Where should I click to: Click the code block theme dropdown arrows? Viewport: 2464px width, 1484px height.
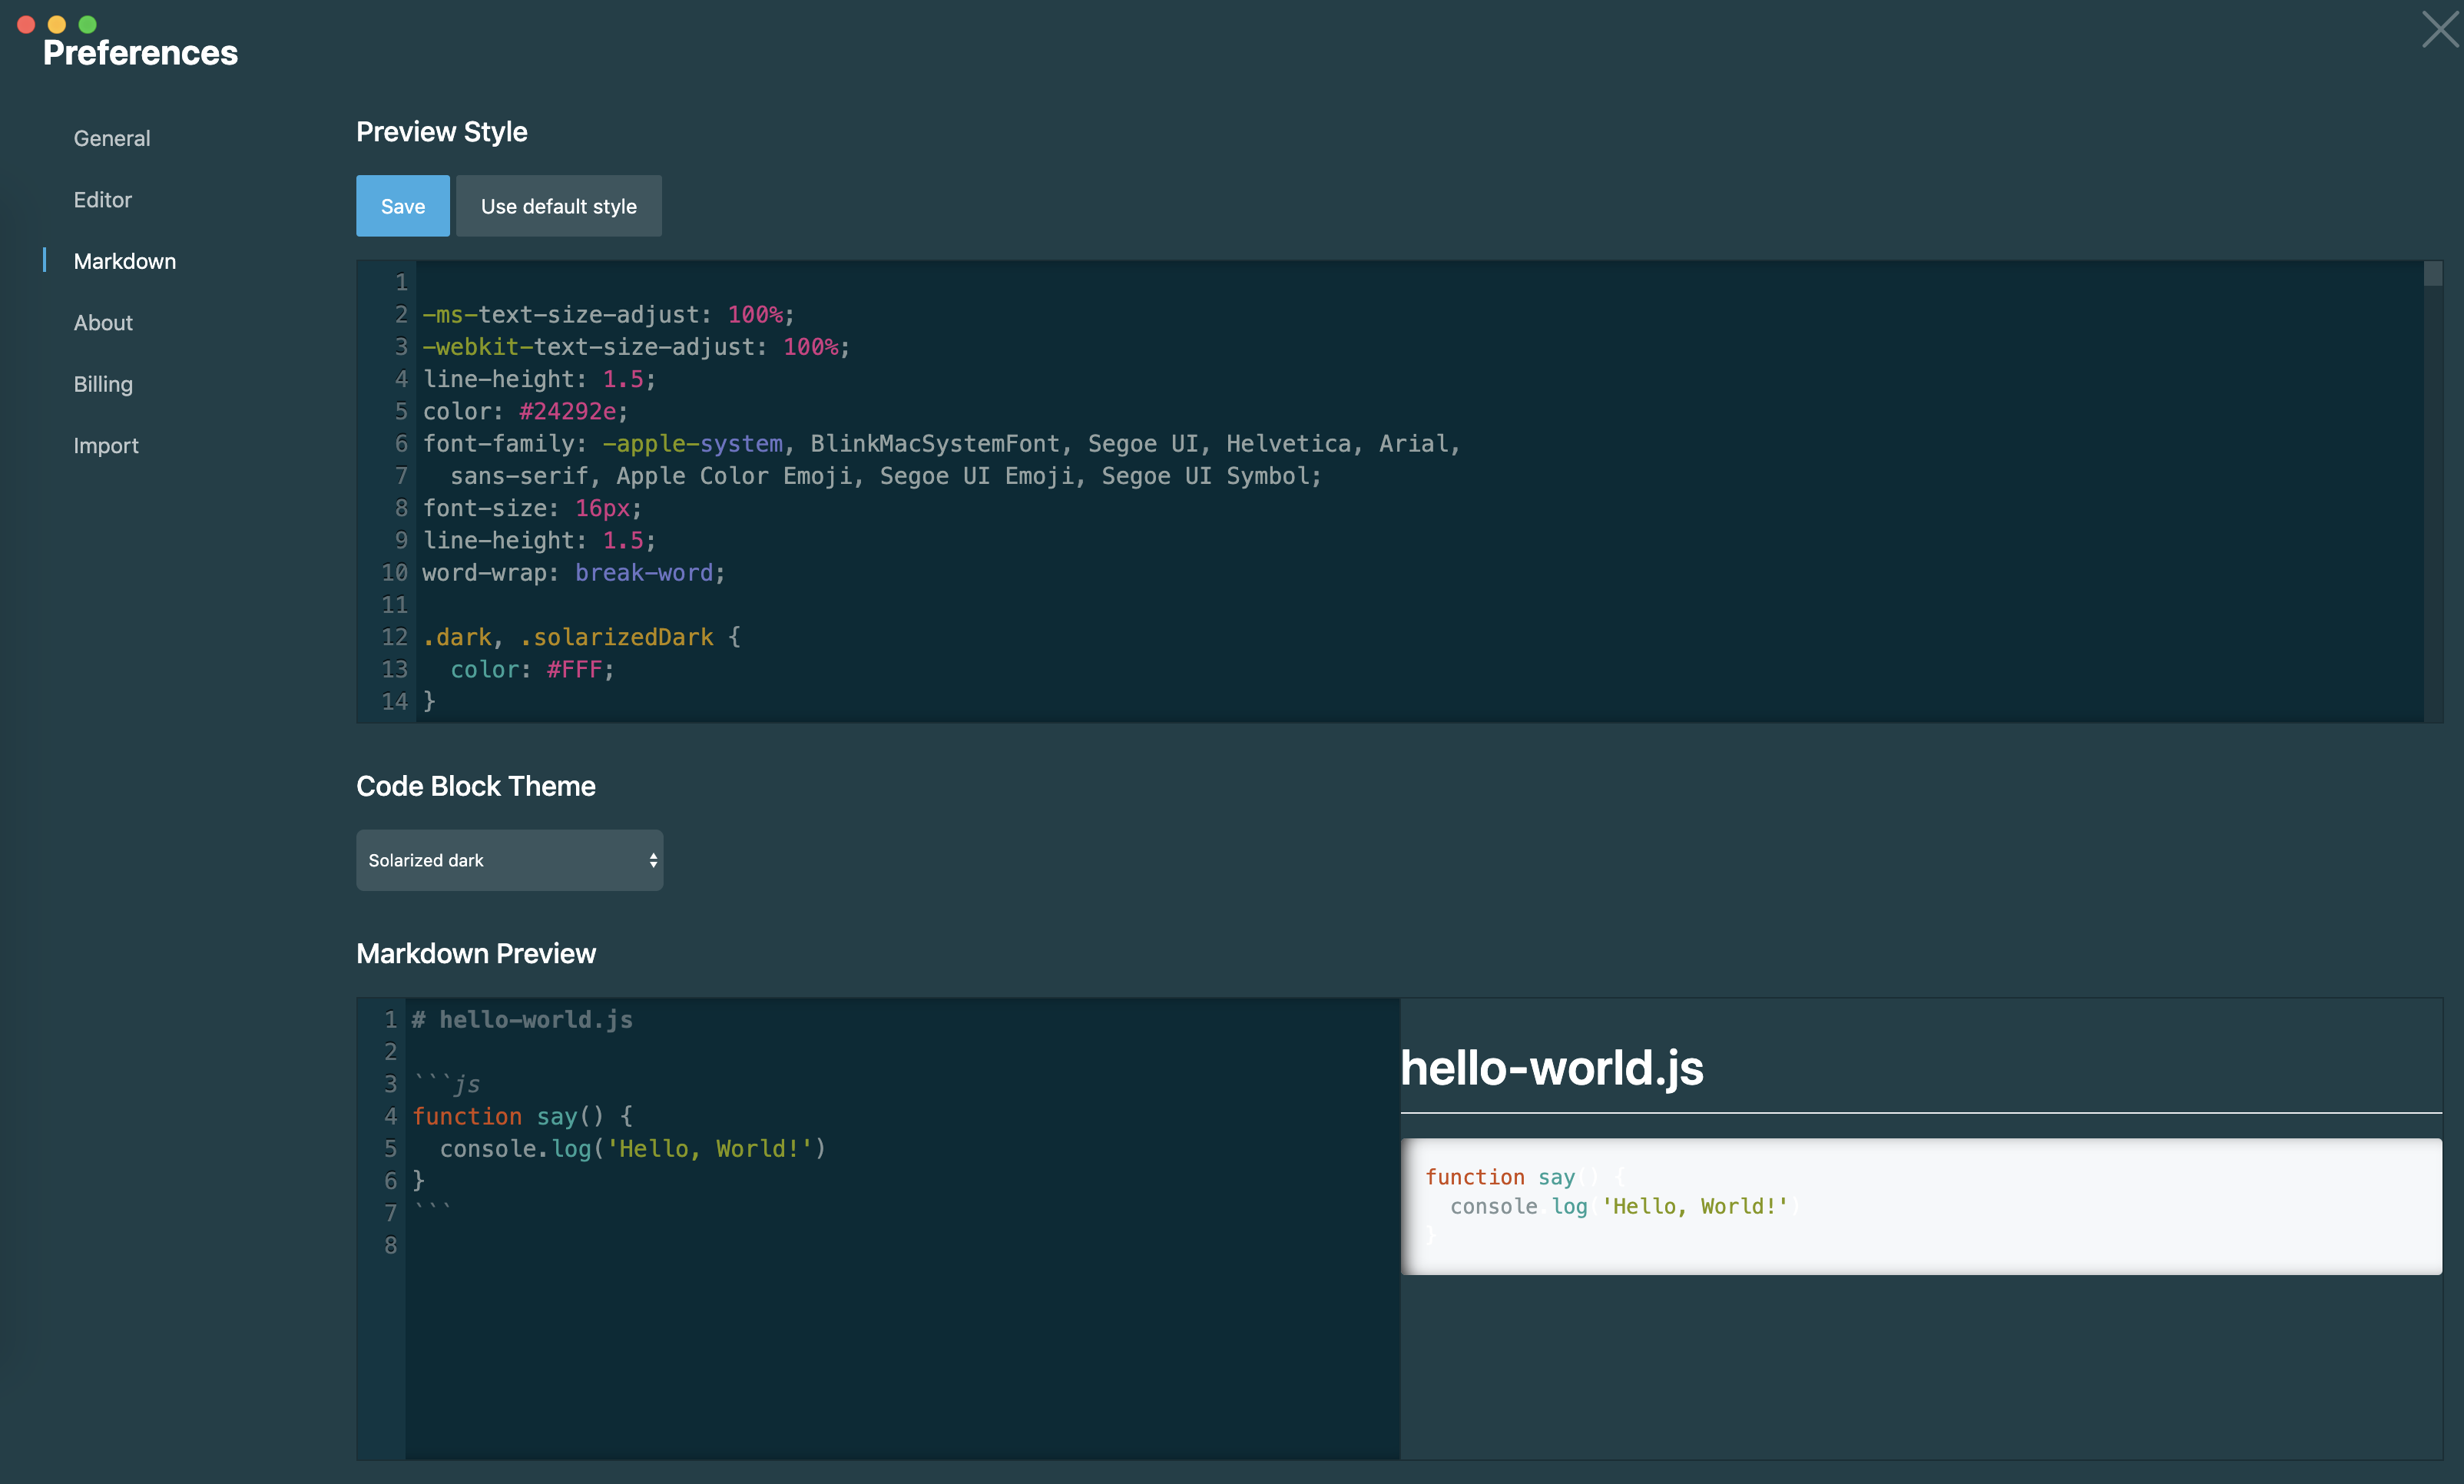653,860
